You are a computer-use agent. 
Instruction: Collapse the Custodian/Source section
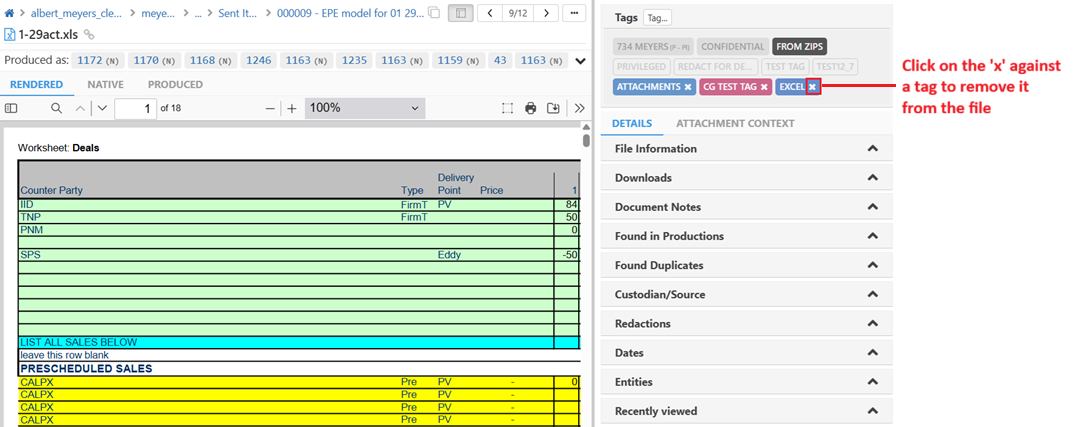click(x=872, y=295)
